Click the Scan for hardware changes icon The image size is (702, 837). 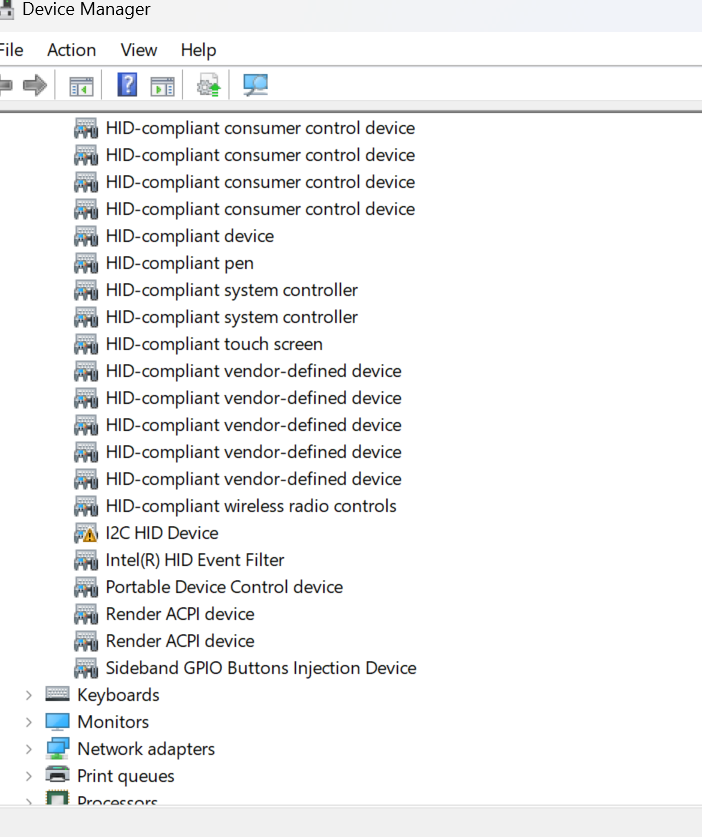255,85
